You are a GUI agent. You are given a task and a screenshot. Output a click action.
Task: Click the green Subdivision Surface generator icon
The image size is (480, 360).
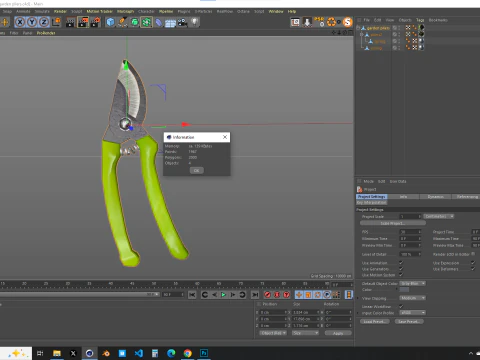(134, 22)
